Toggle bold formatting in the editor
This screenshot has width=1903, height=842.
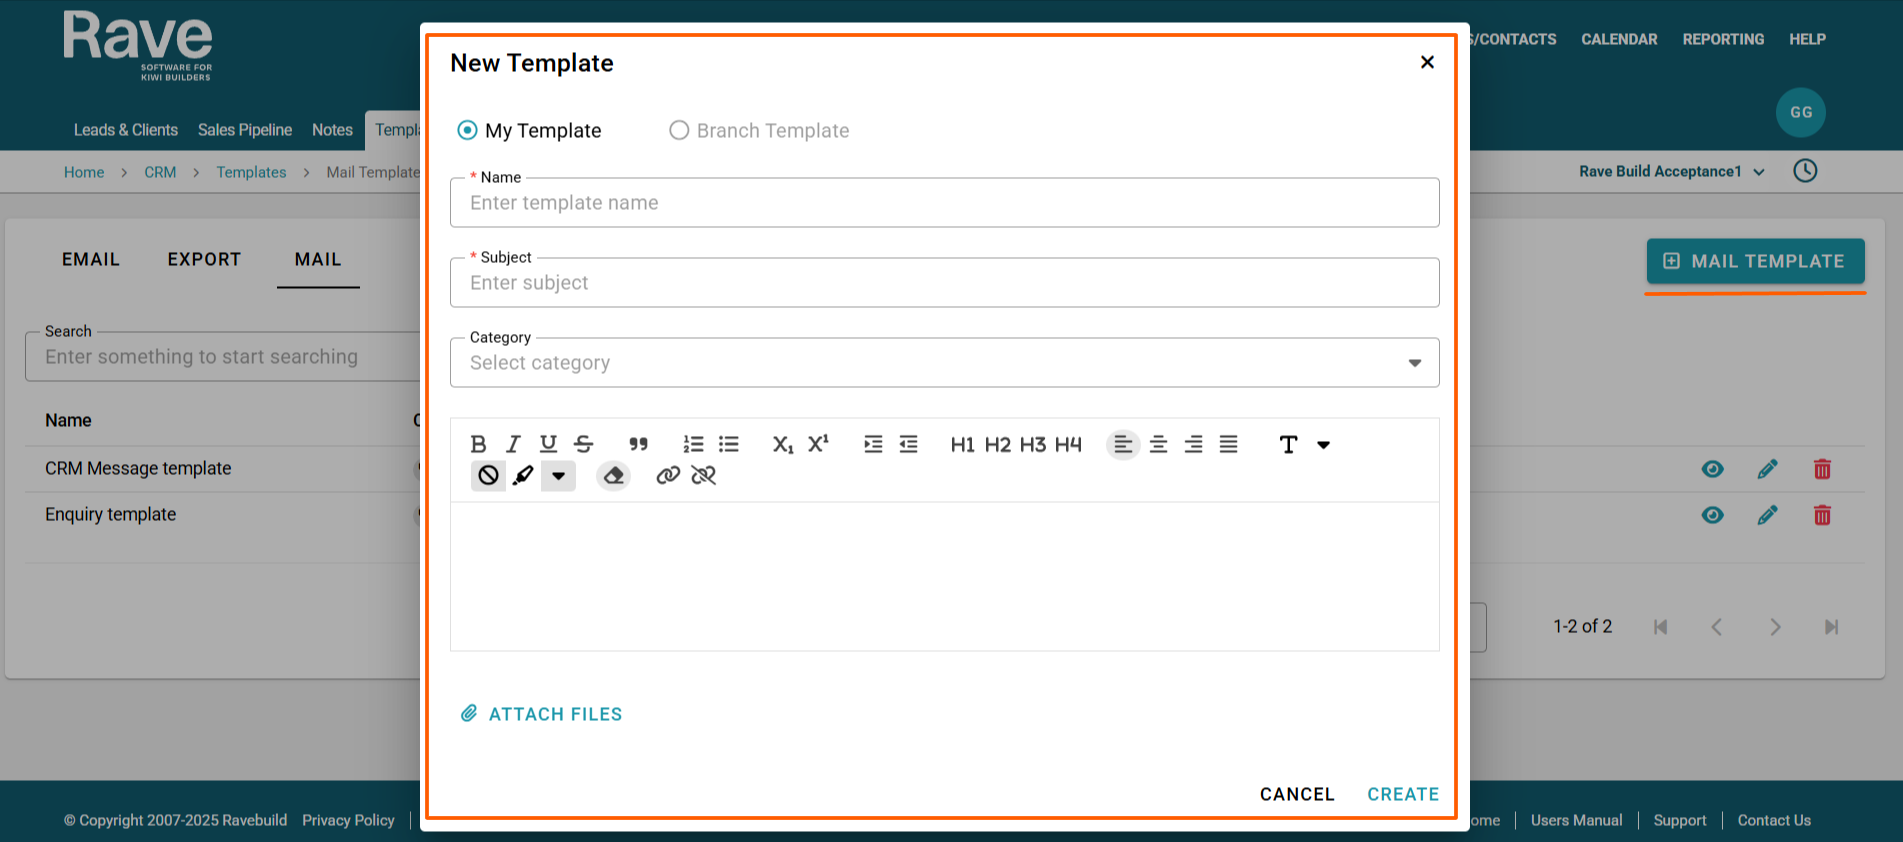point(478,444)
